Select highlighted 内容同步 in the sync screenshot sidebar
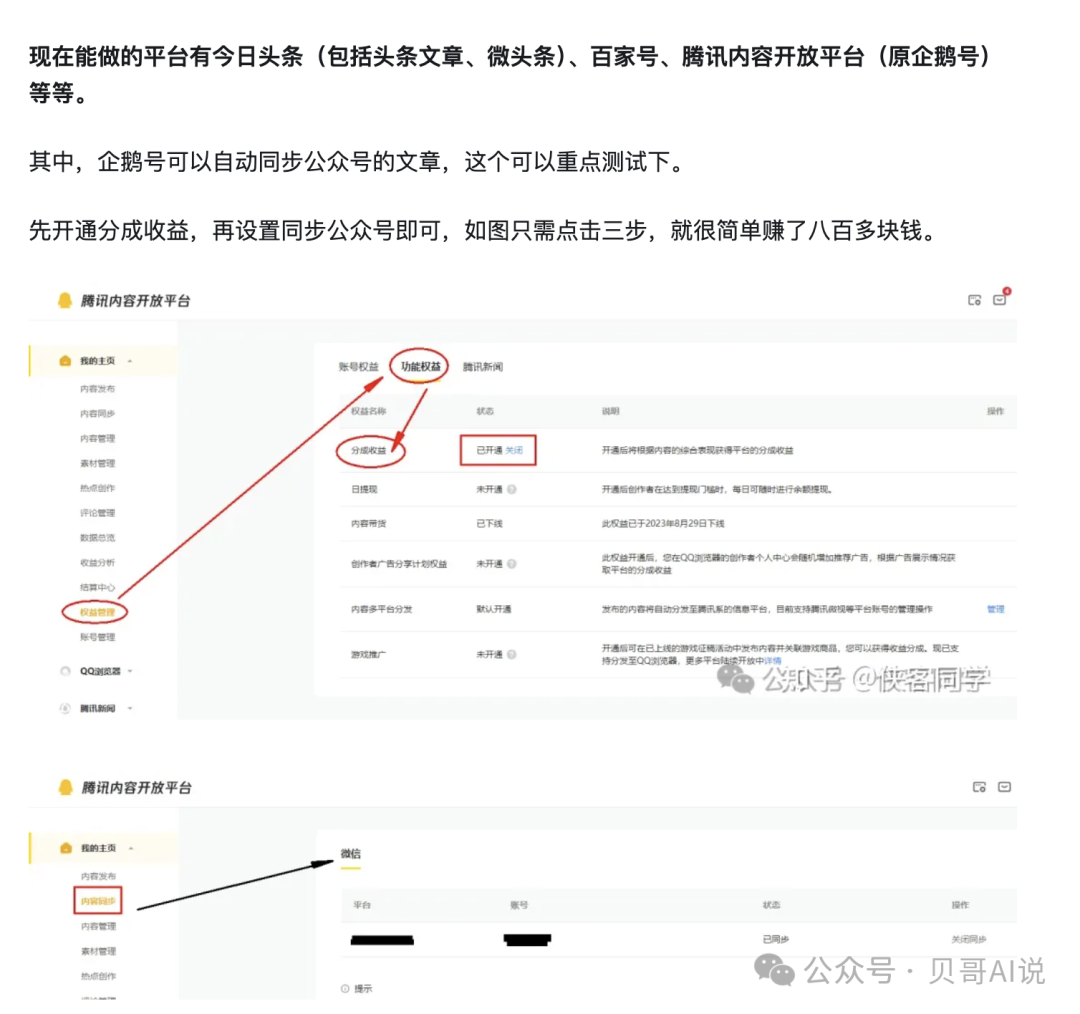The width and height of the screenshot is (1080, 1014). (98, 901)
